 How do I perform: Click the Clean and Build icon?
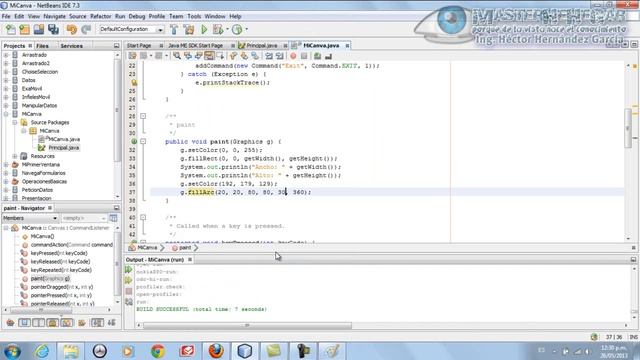click(189, 29)
